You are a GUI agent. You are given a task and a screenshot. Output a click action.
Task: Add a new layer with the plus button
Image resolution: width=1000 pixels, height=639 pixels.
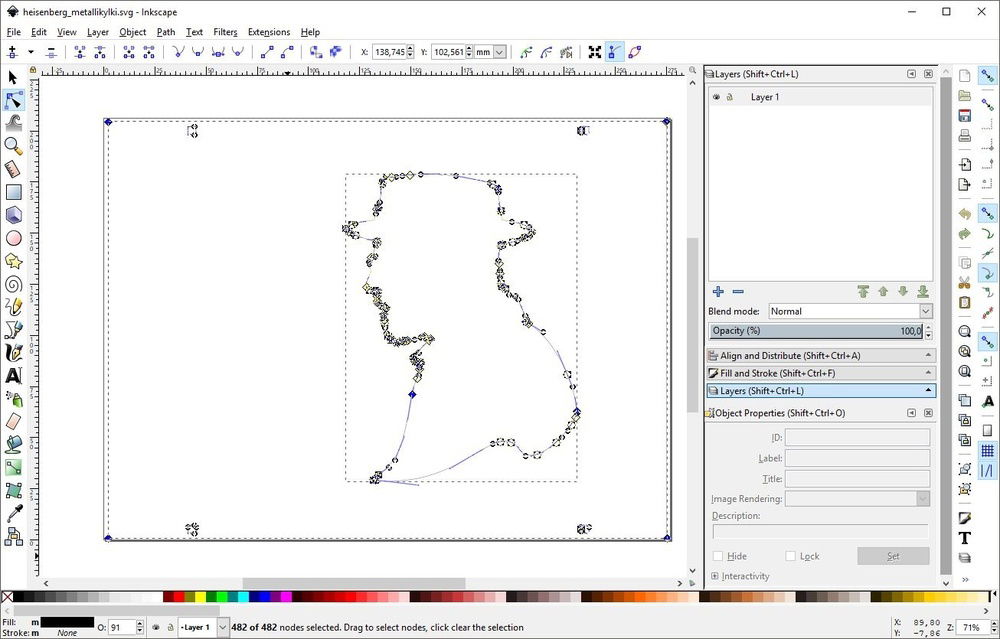point(718,292)
